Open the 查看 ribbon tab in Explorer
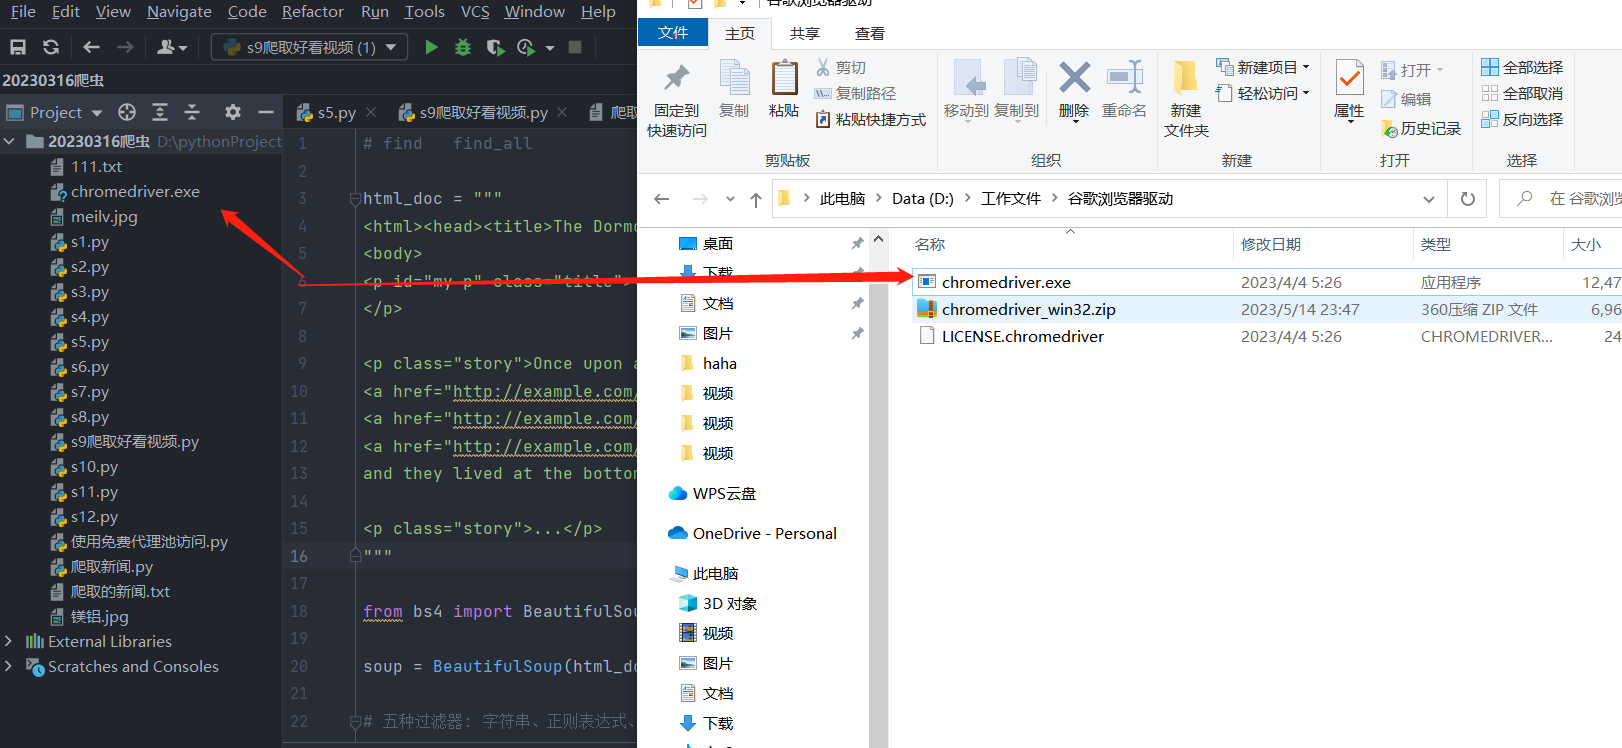 [870, 33]
